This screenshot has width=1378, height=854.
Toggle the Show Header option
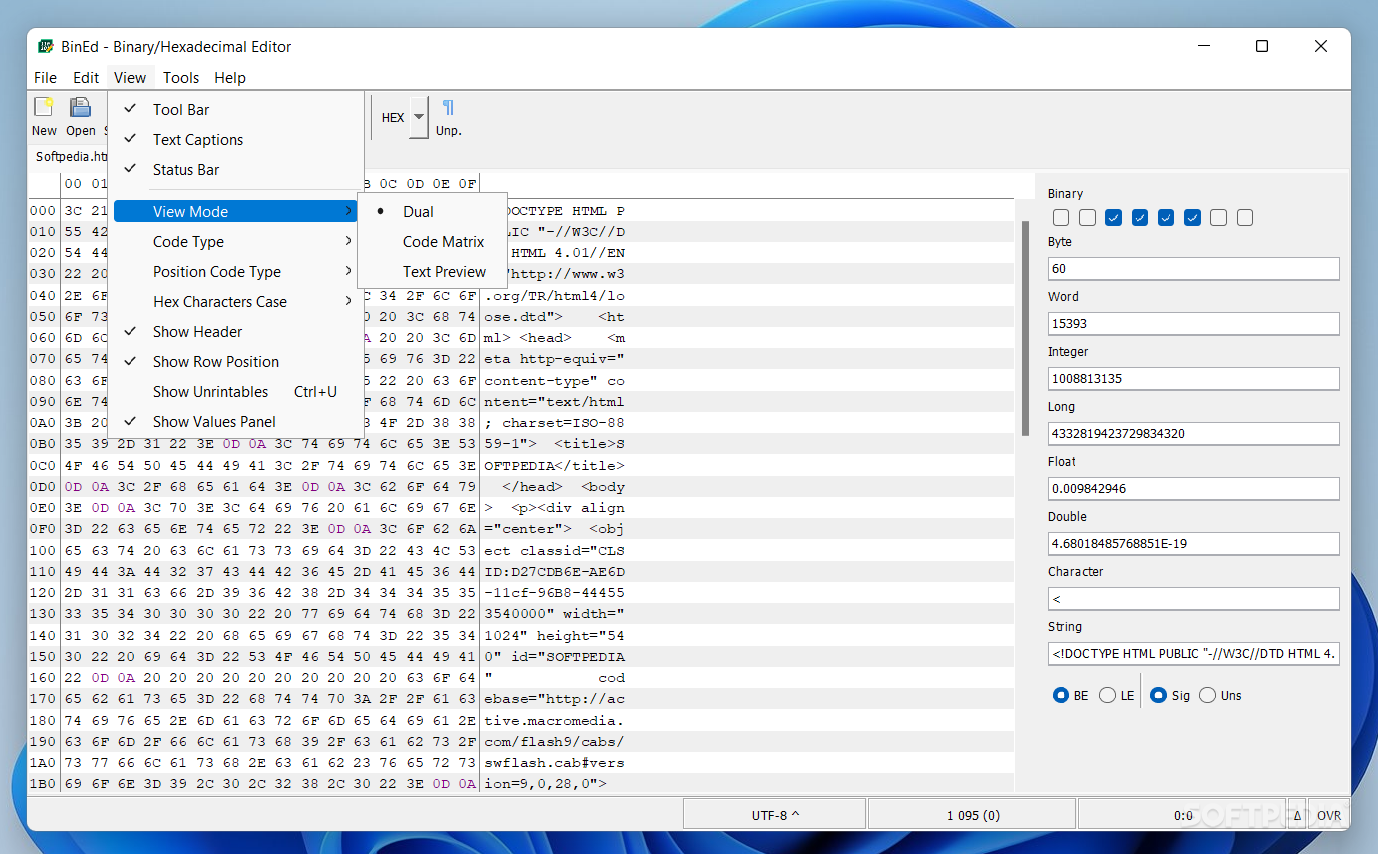click(x=236, y=332)
